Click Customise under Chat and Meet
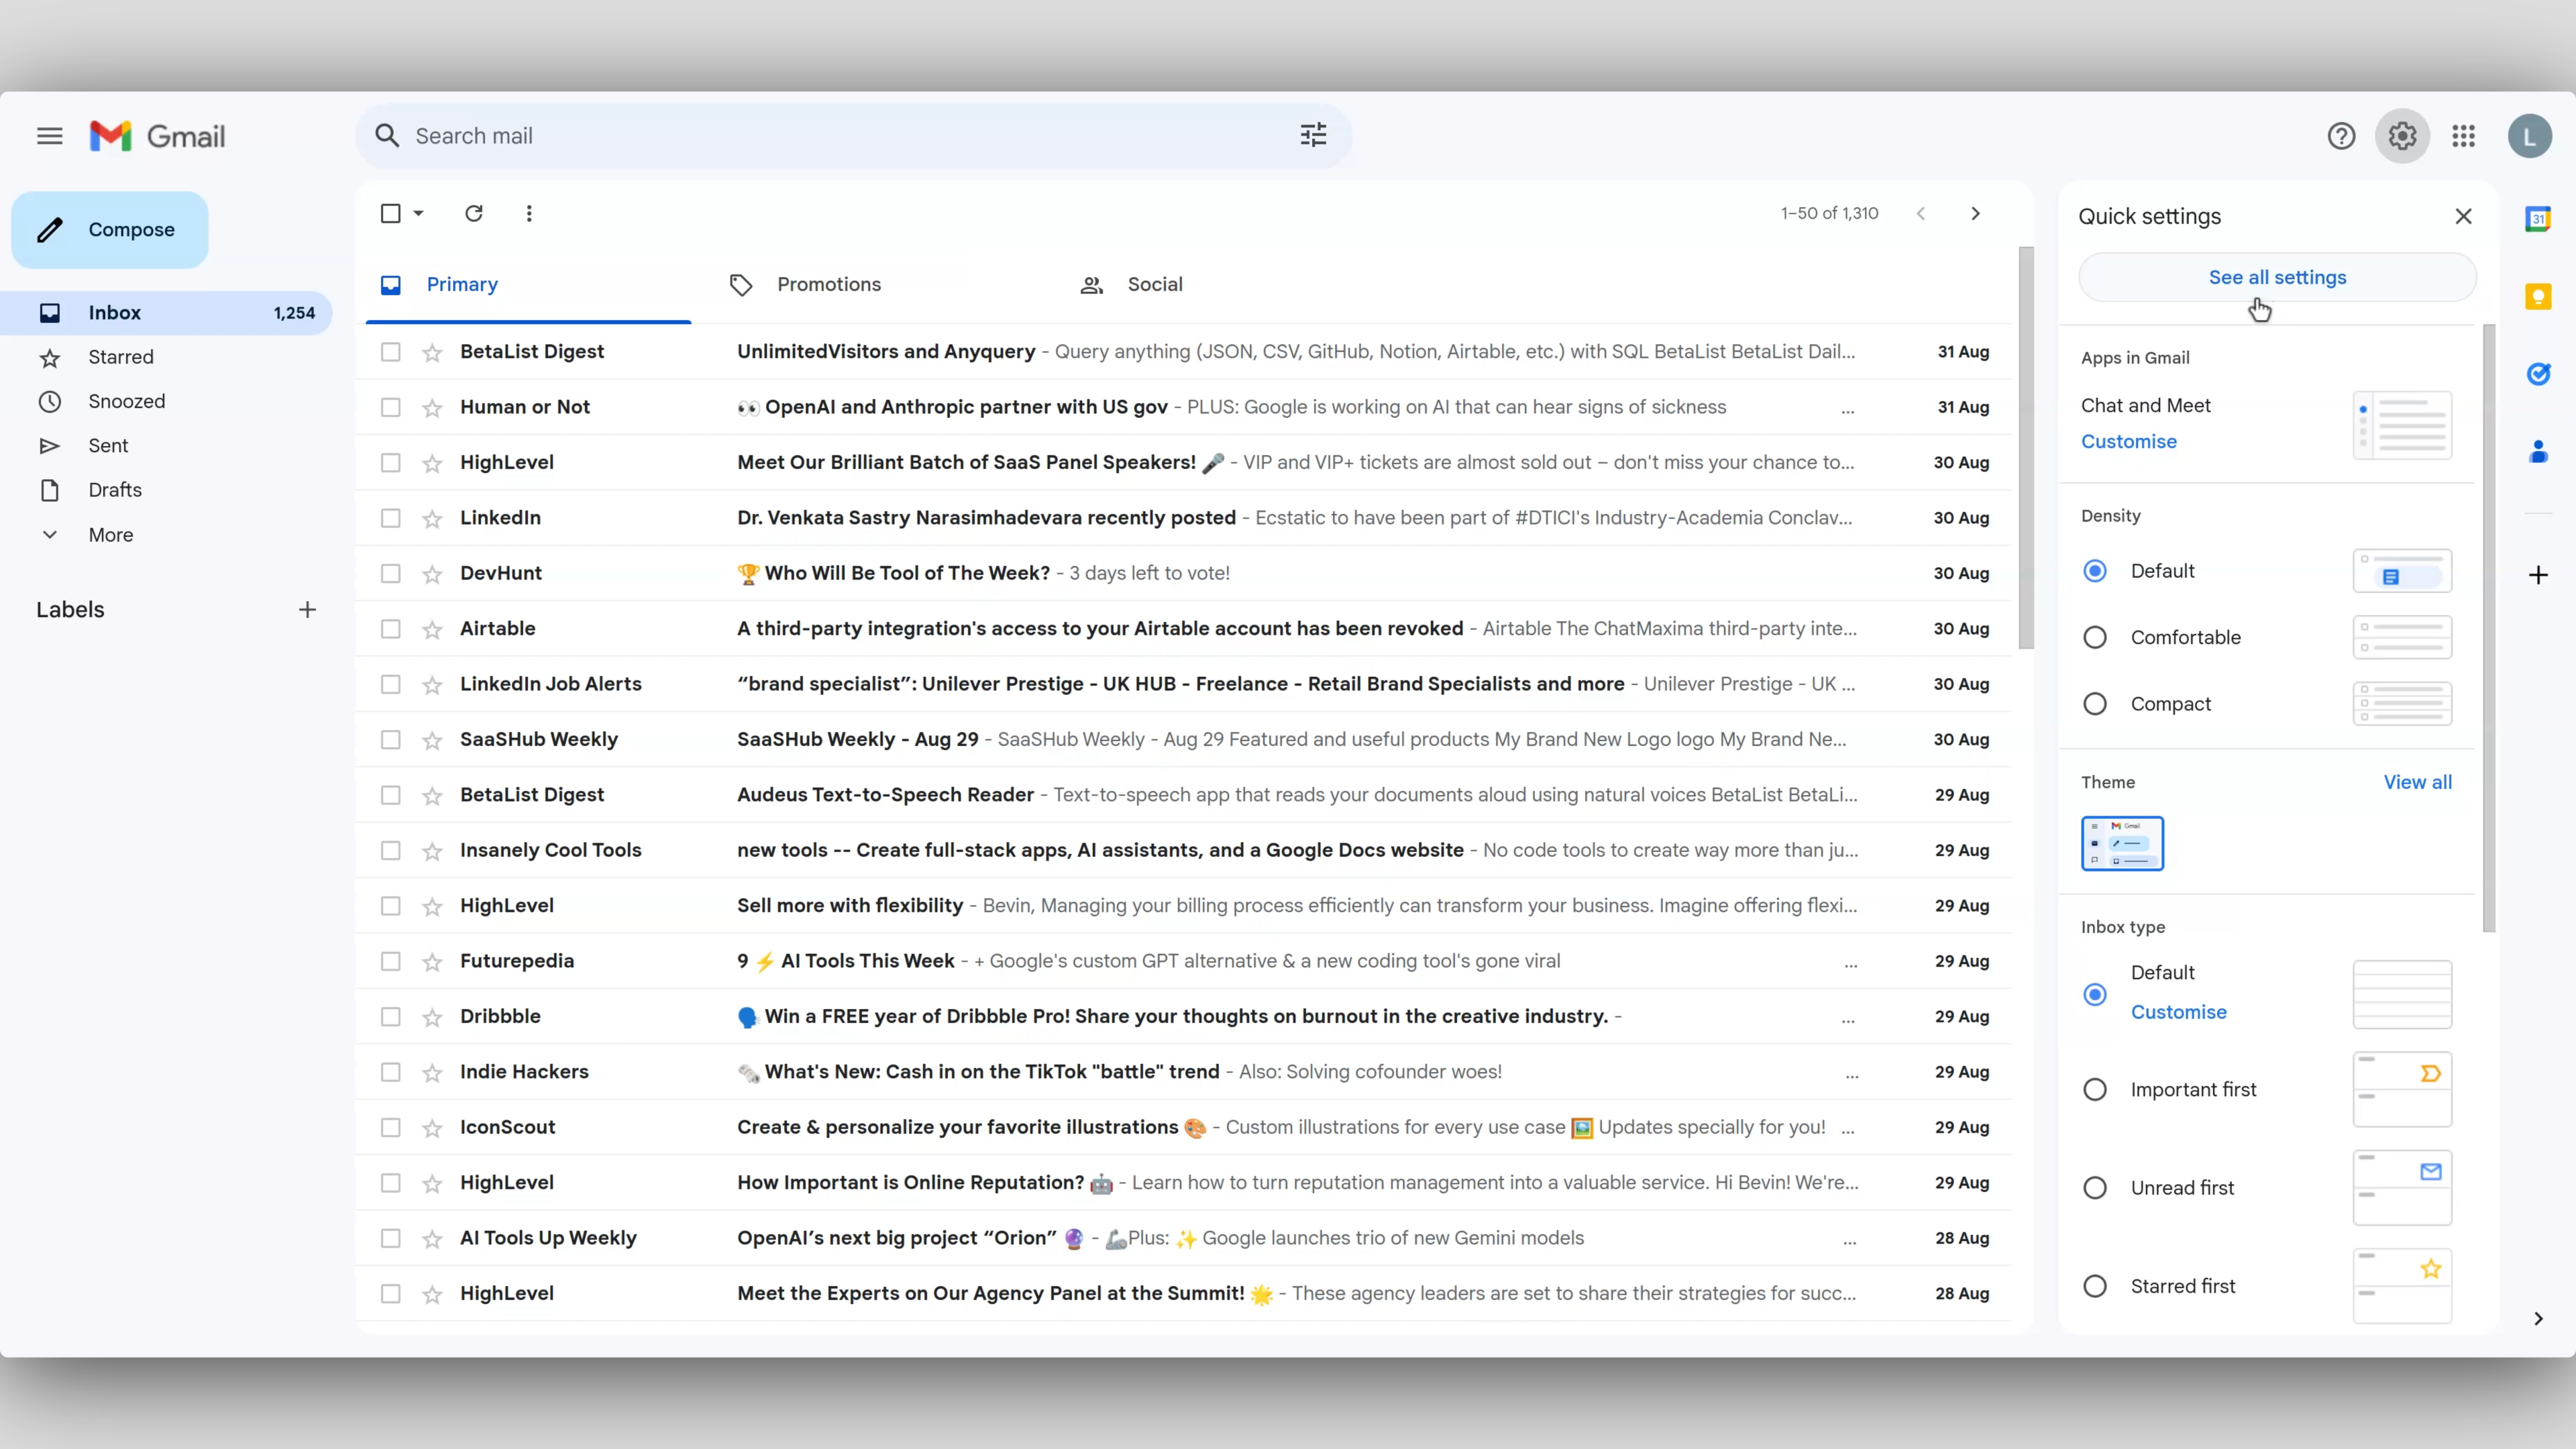The height and width of the screenshot is (1449, 2576). 2129,441
